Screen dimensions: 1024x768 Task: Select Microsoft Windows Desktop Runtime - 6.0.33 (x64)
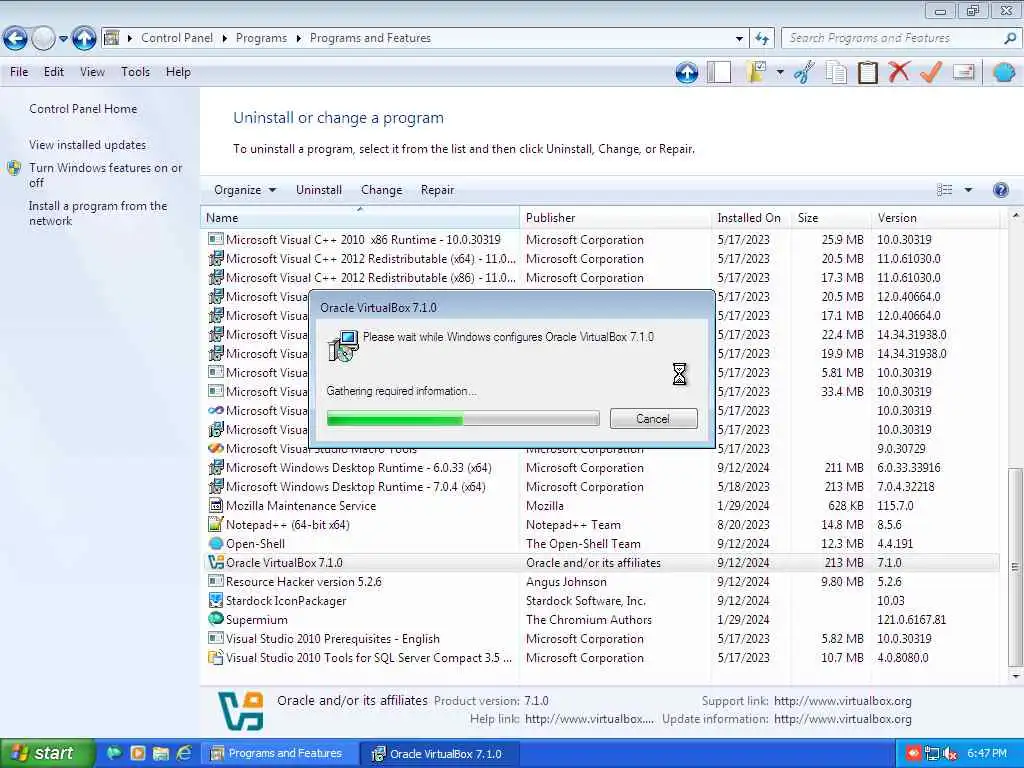tap(600, 468)
